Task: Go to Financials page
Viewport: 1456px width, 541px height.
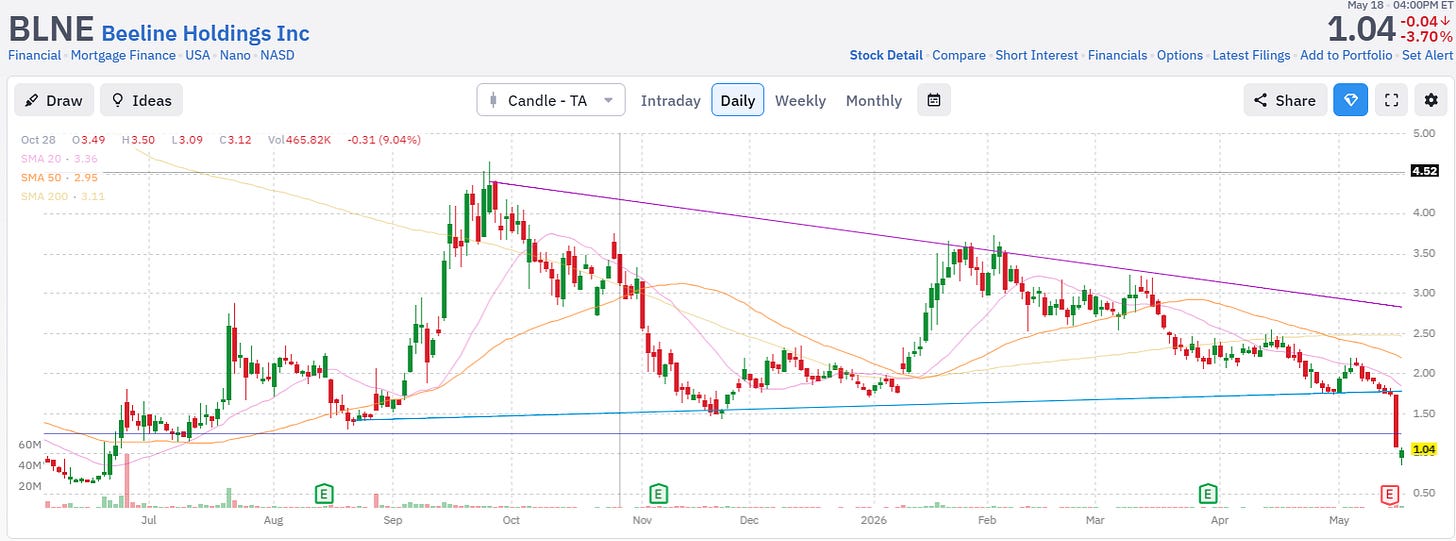Action: click(1117, 55)
